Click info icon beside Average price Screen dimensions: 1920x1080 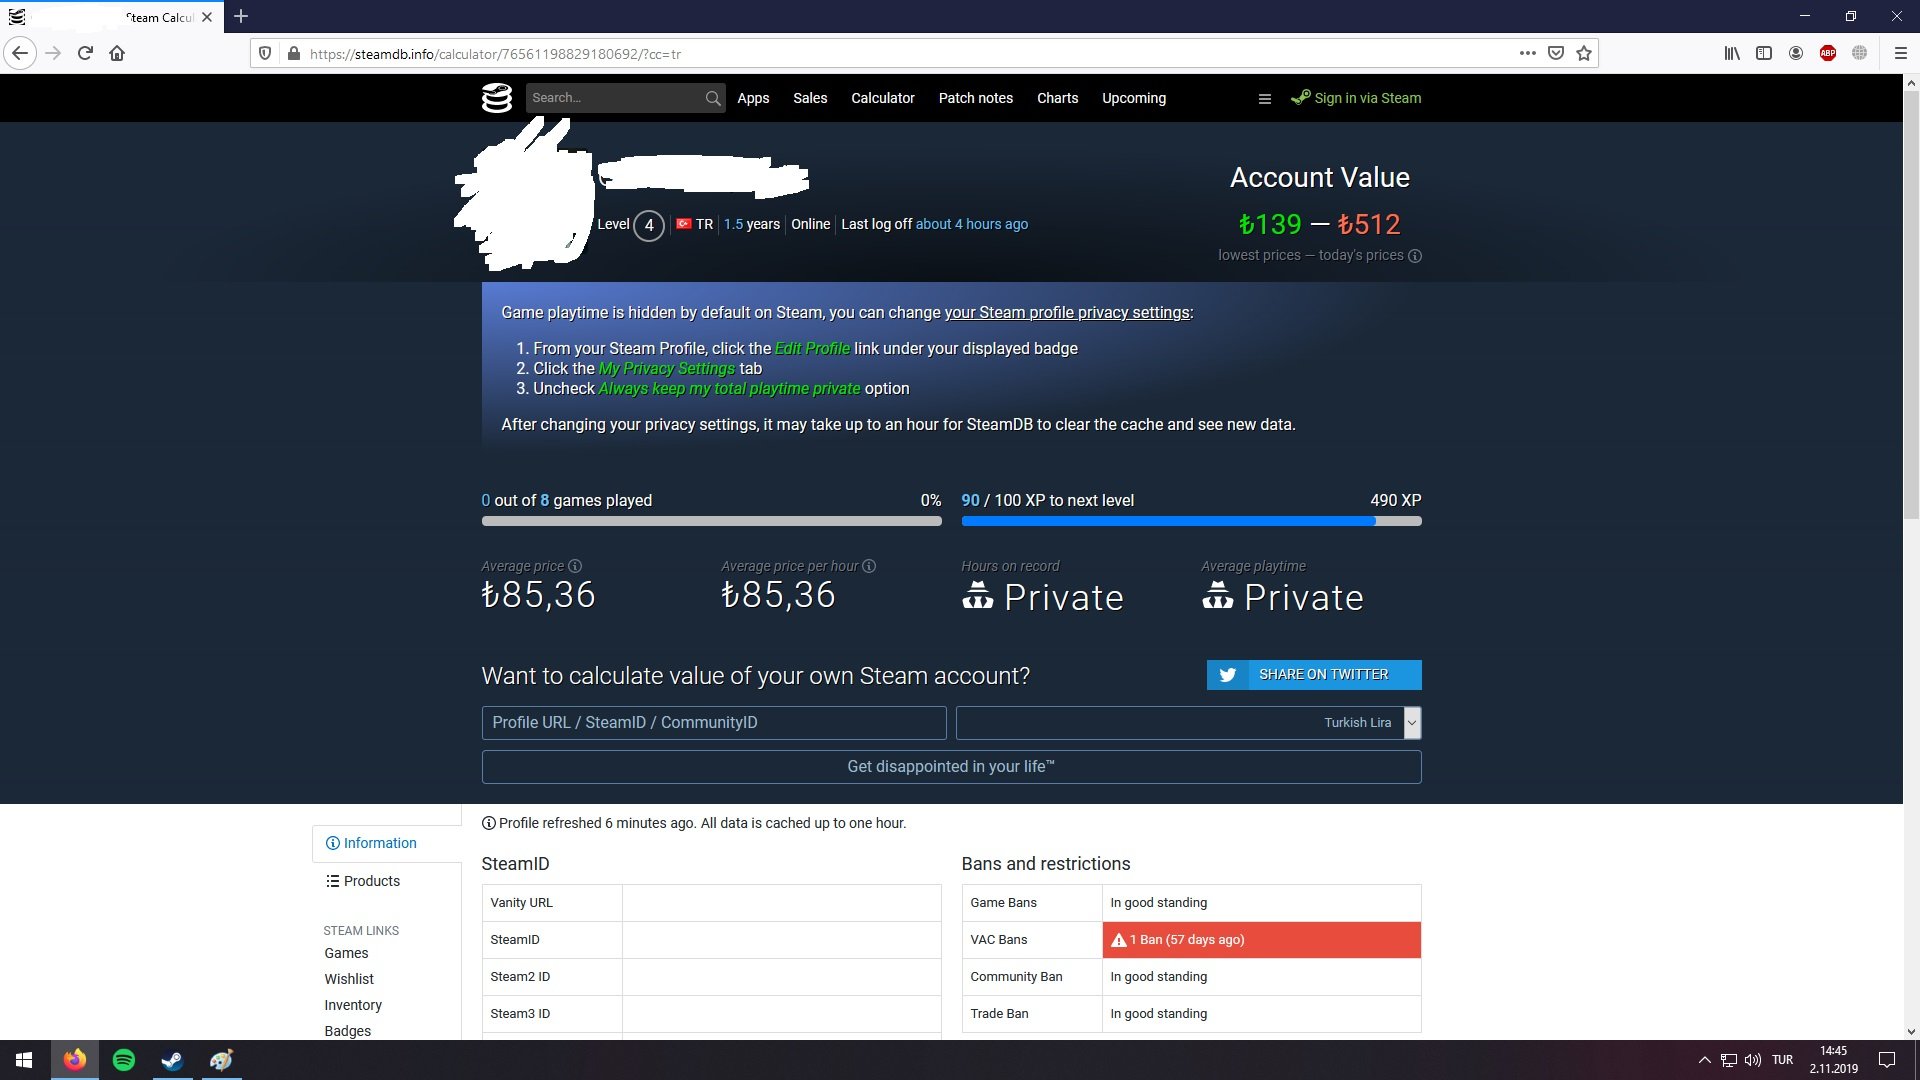575,566
